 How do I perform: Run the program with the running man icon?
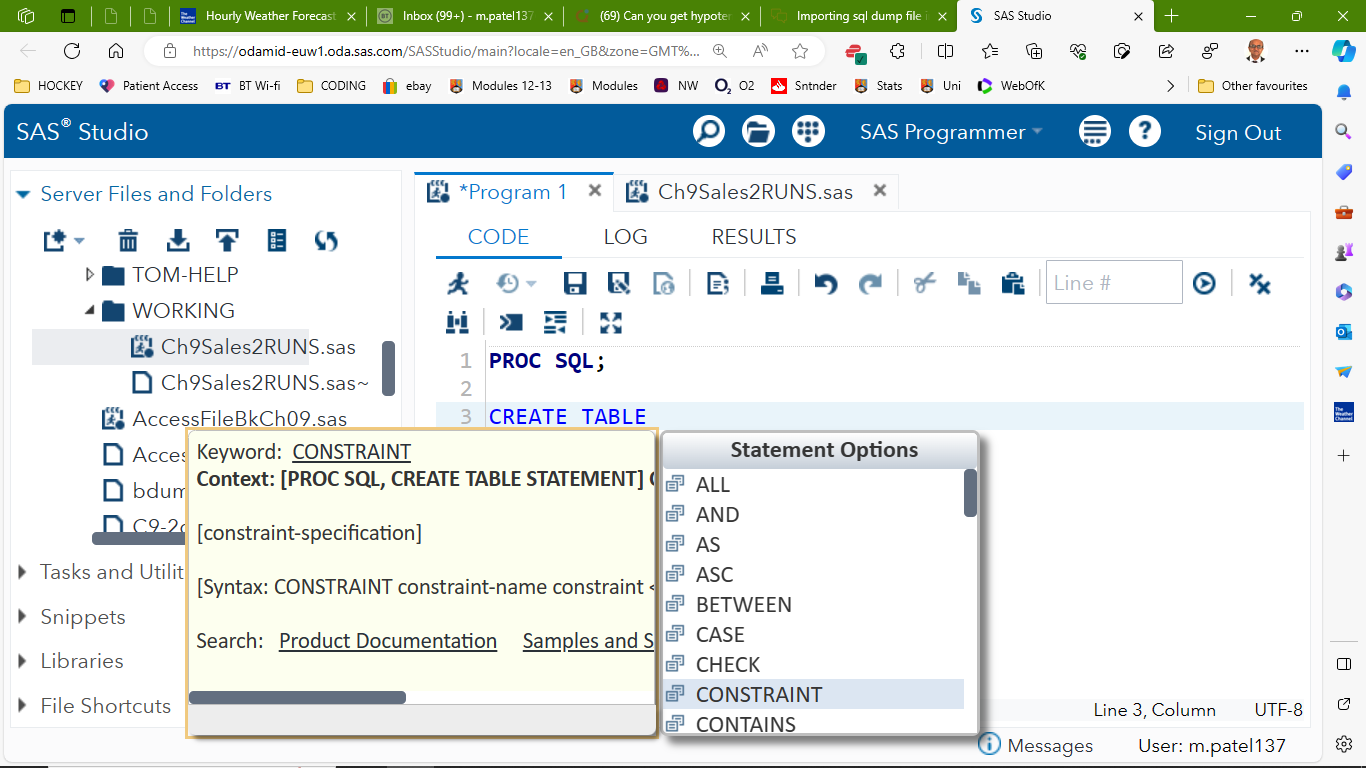click(x=458, y=283)
